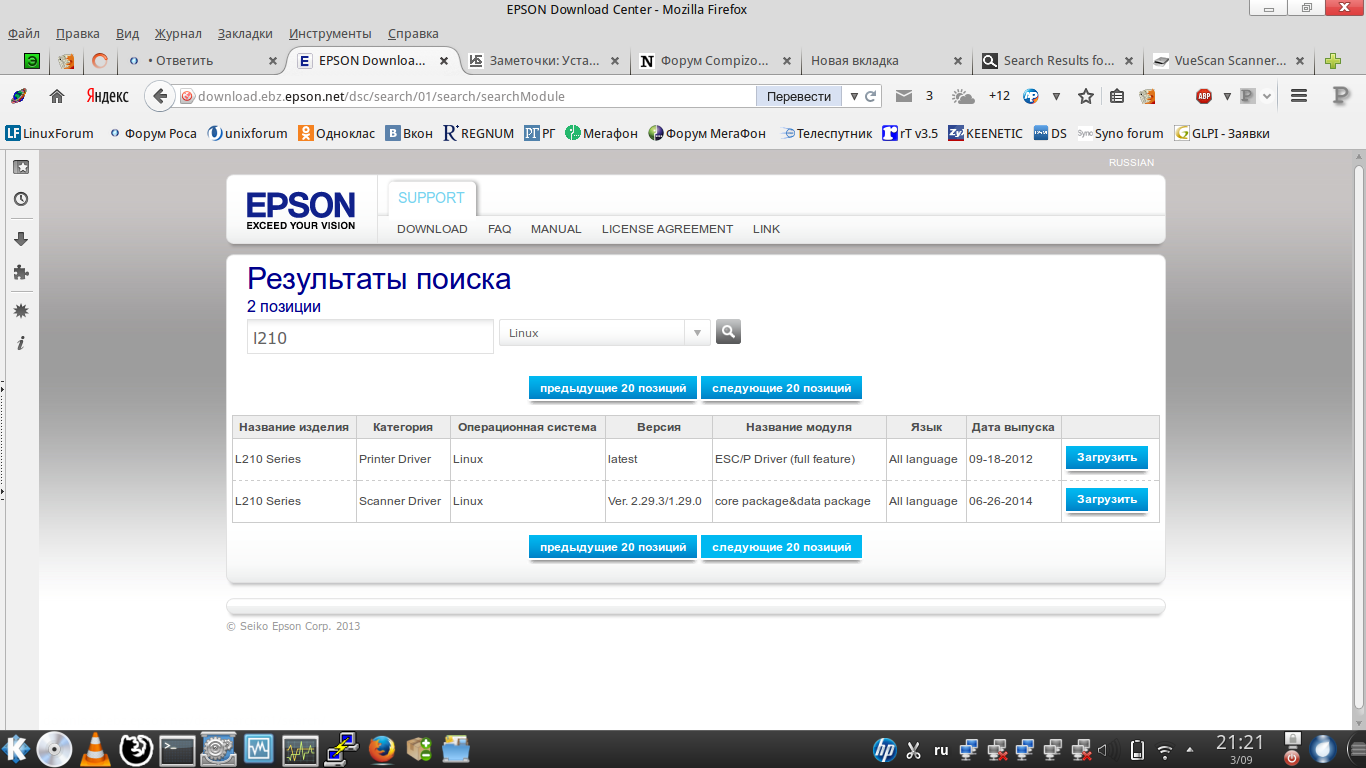
Task: Launch Firefox from the taskbar panel
Action: point(381,748)
